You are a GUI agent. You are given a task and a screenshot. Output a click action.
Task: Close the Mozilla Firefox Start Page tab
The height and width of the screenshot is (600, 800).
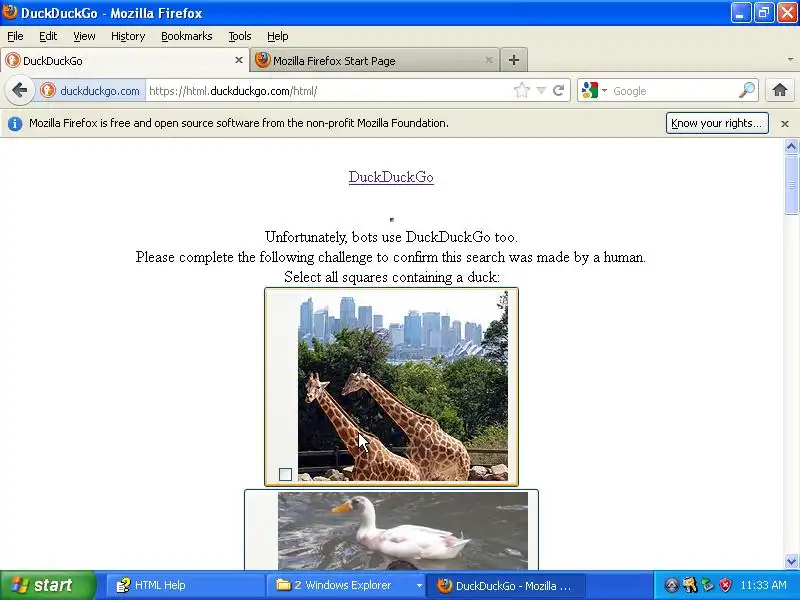tap(488, 60)
